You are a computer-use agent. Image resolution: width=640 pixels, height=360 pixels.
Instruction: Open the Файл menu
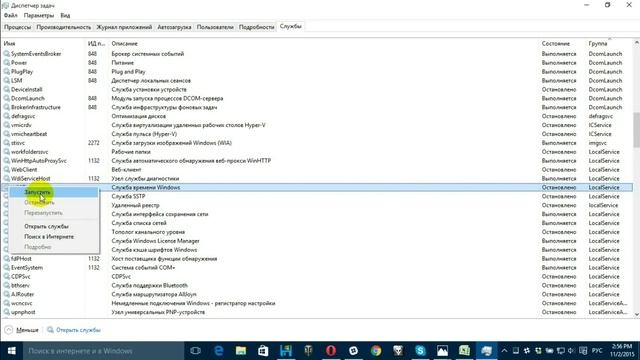tap(11, 15)
